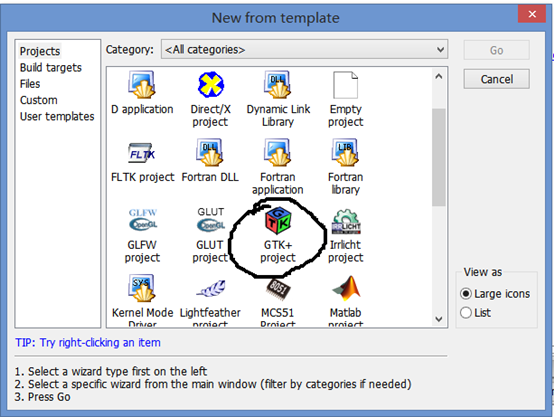Open the Projects wizard type
Viewport: 554px width, 417px height.
tap(40, 51)
